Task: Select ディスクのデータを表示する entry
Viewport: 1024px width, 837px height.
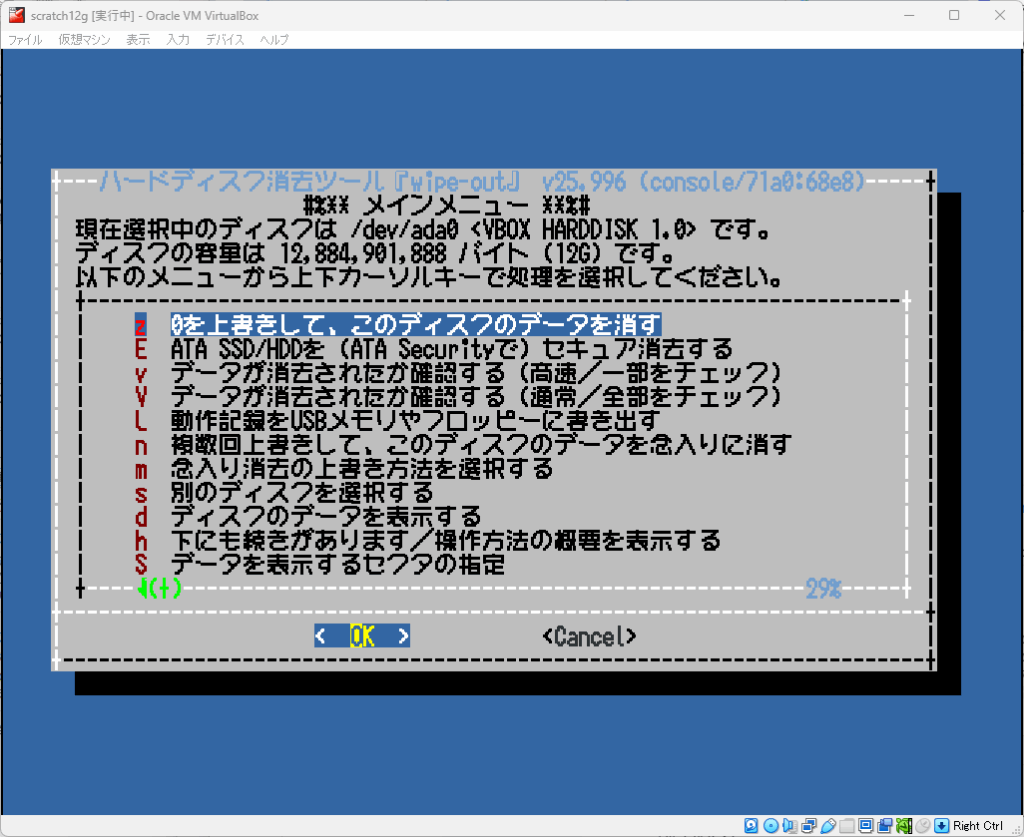Action: pyautogui.click(x=326, y=517)
